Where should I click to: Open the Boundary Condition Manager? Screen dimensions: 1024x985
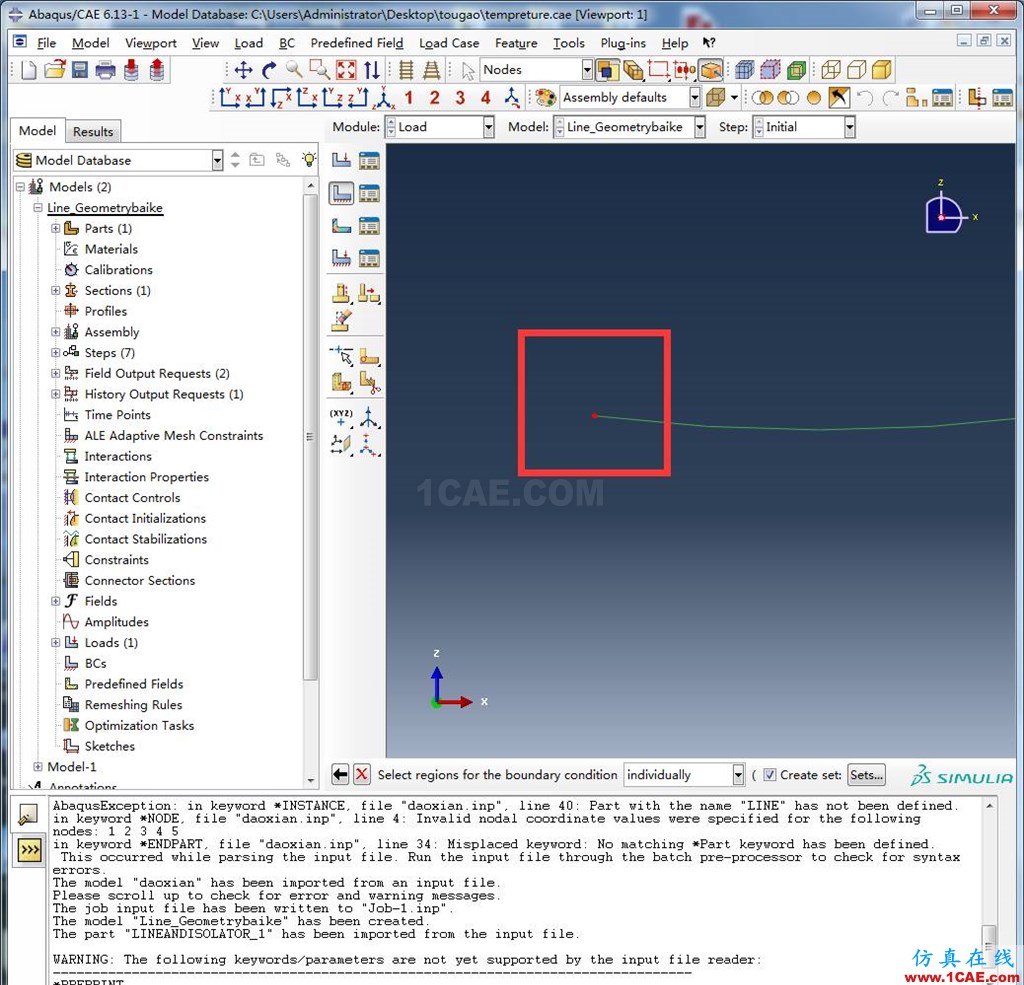coord(369,193)
